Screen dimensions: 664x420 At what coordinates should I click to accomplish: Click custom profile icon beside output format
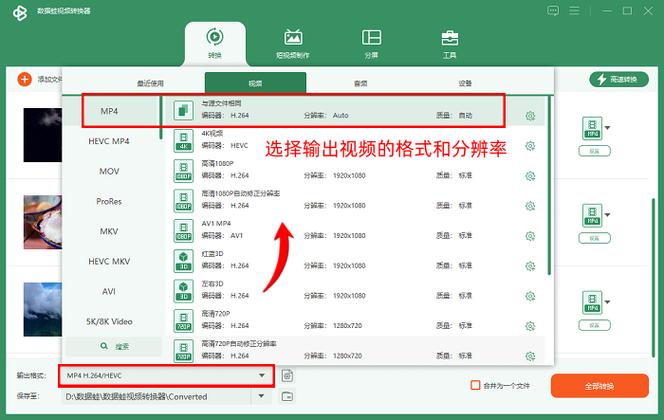coord(288,376)
